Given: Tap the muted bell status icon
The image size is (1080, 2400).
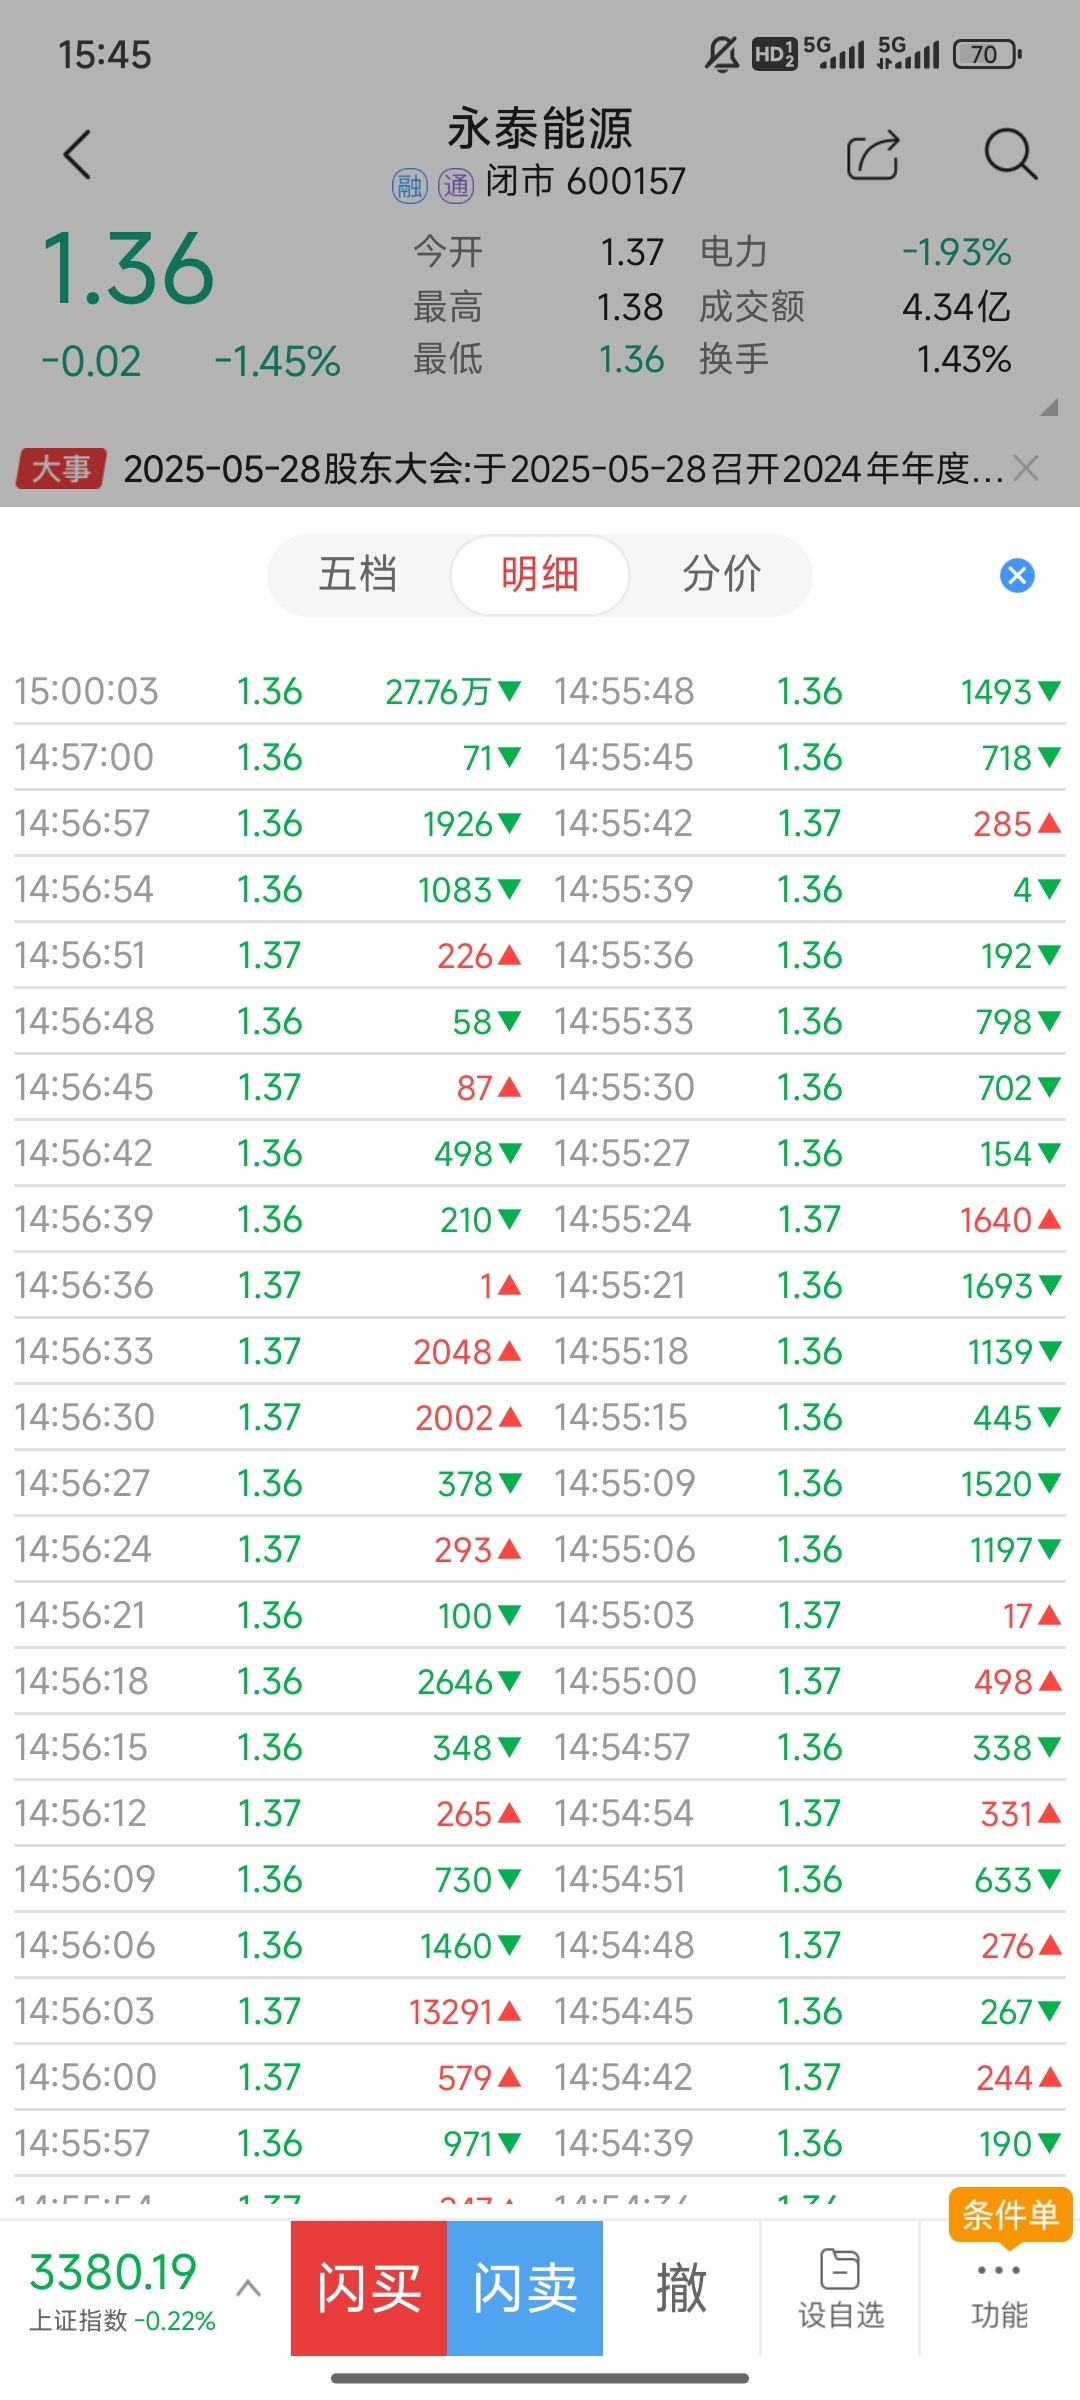Looking at the screenshot, I should pyautogui.click(x=722, y=54).
